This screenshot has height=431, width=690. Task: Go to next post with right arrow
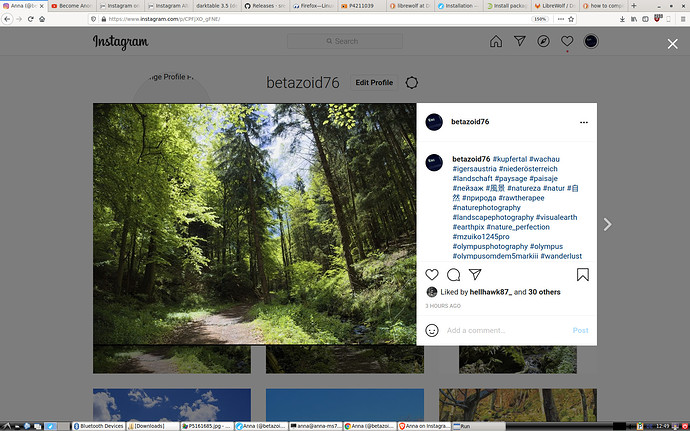[x=607, y=225]
